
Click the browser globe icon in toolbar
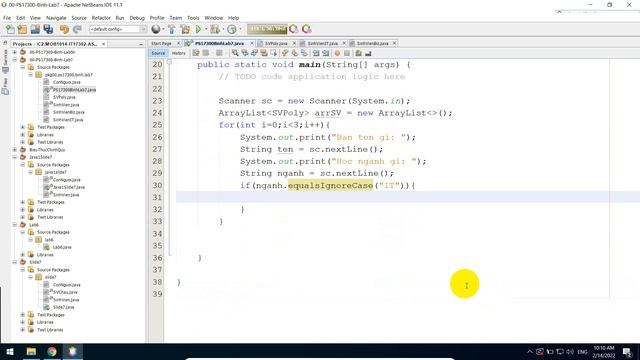[x=156, y=29]
